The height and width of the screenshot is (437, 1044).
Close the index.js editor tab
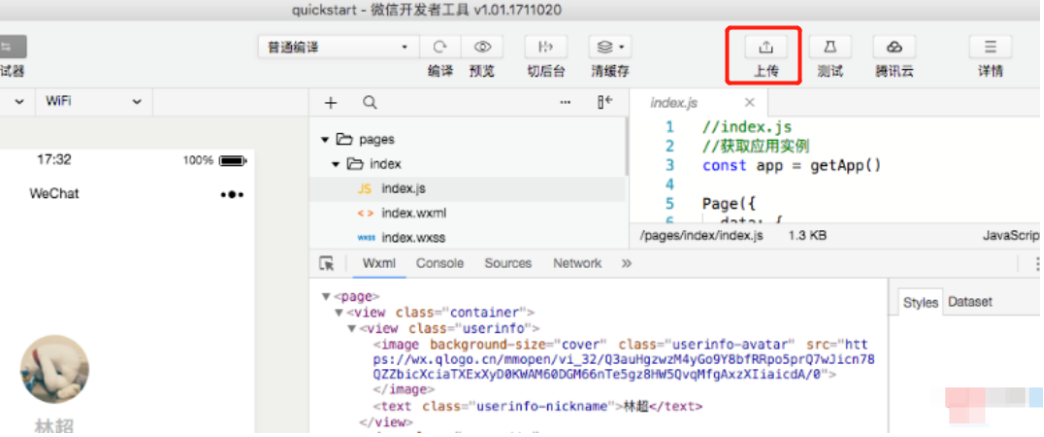[750, 103]
